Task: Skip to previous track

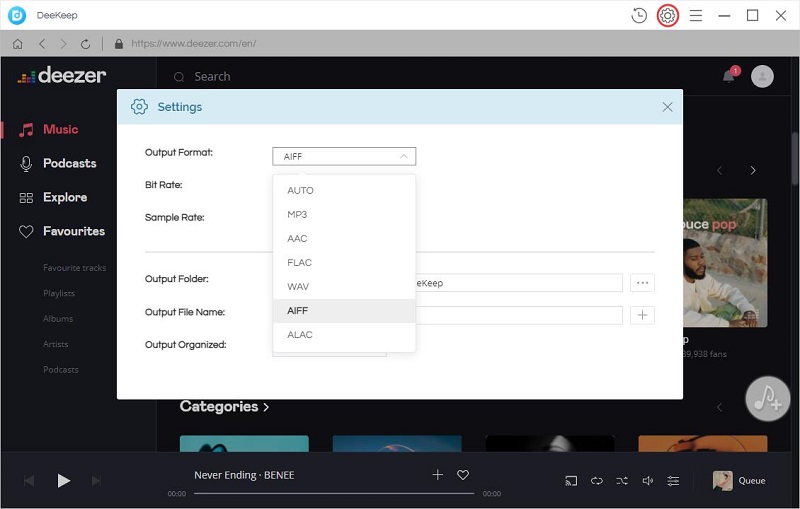Action: click(29, 480)
